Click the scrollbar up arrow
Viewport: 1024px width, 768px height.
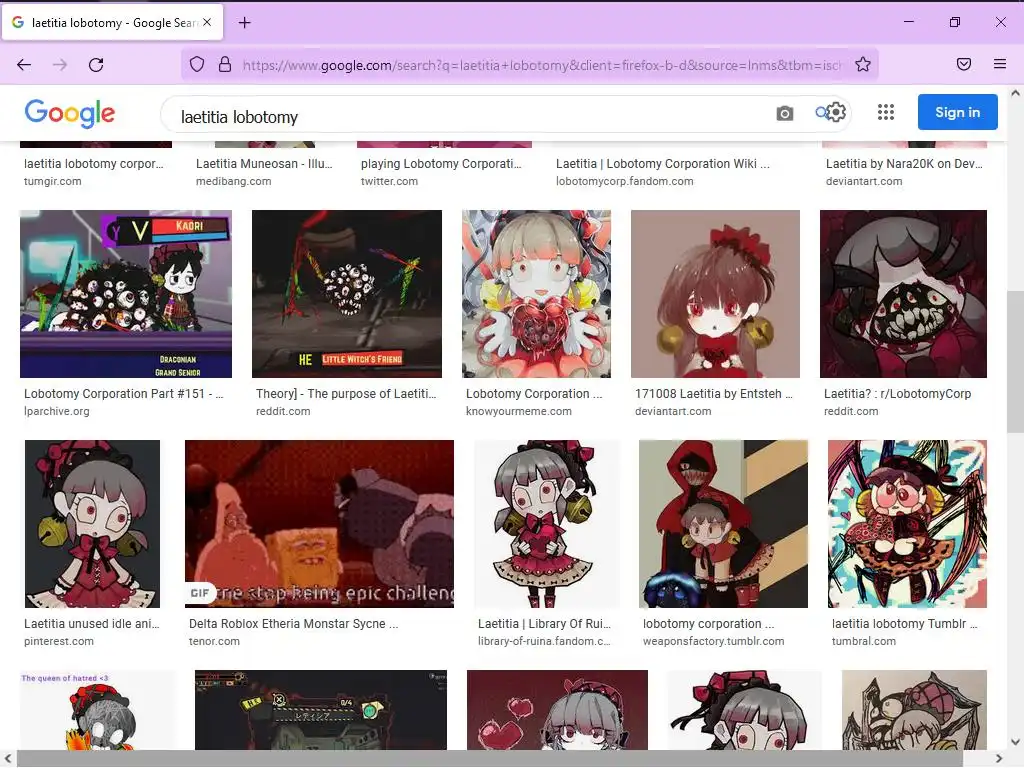1015,93
